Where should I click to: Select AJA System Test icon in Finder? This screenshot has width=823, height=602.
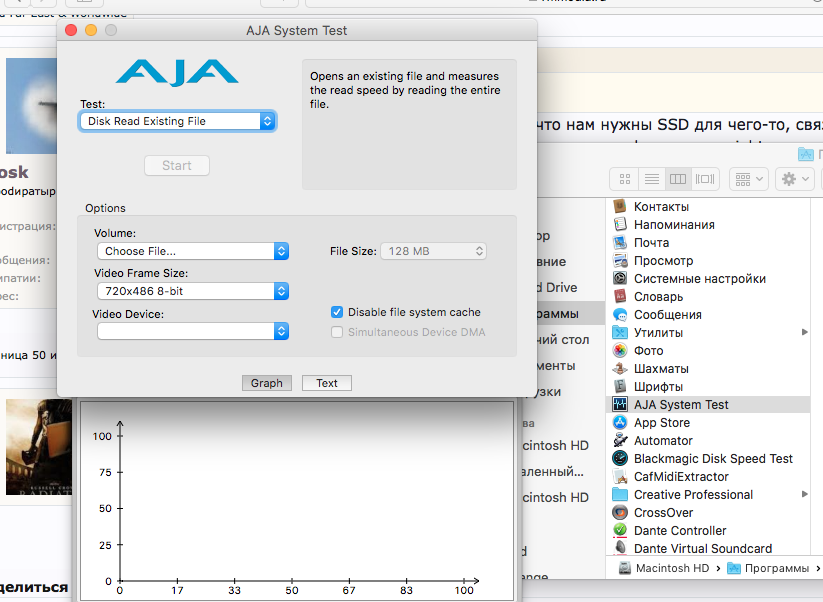point(620,404)
